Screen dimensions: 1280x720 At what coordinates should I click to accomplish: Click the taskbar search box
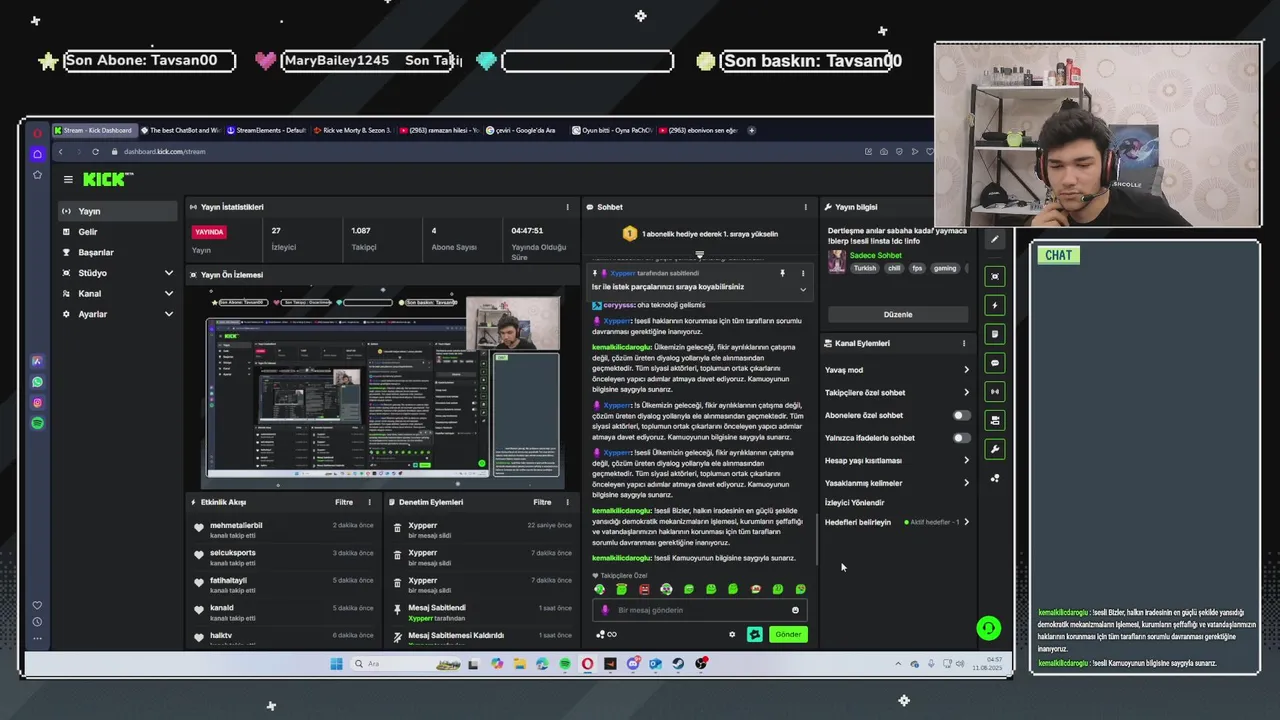click(407, 663)
